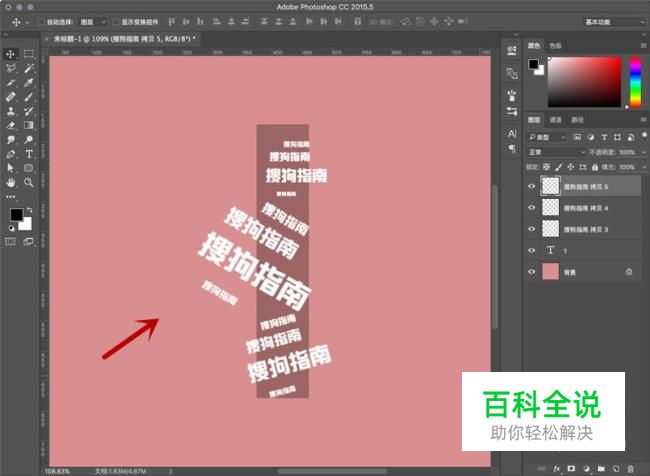Select the Horizontal Type tool

pos(29,154)
